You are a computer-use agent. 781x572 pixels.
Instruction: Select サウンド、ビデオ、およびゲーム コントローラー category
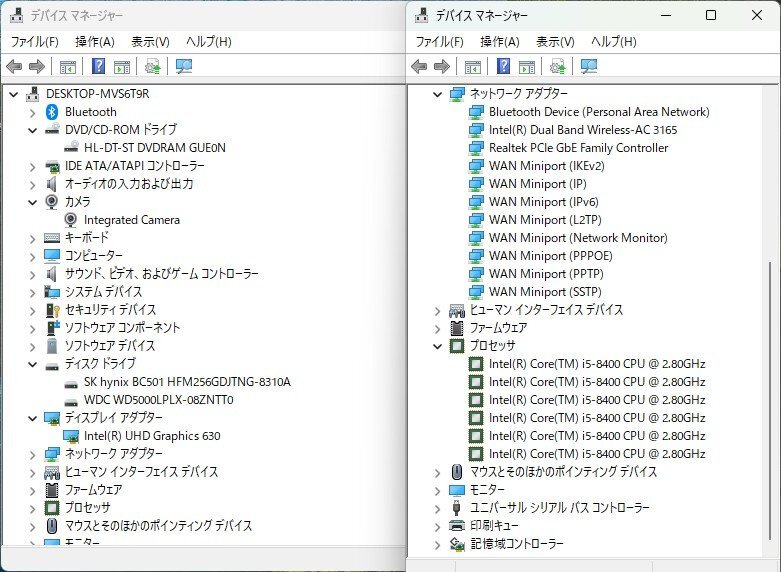[x=161, y=274]
